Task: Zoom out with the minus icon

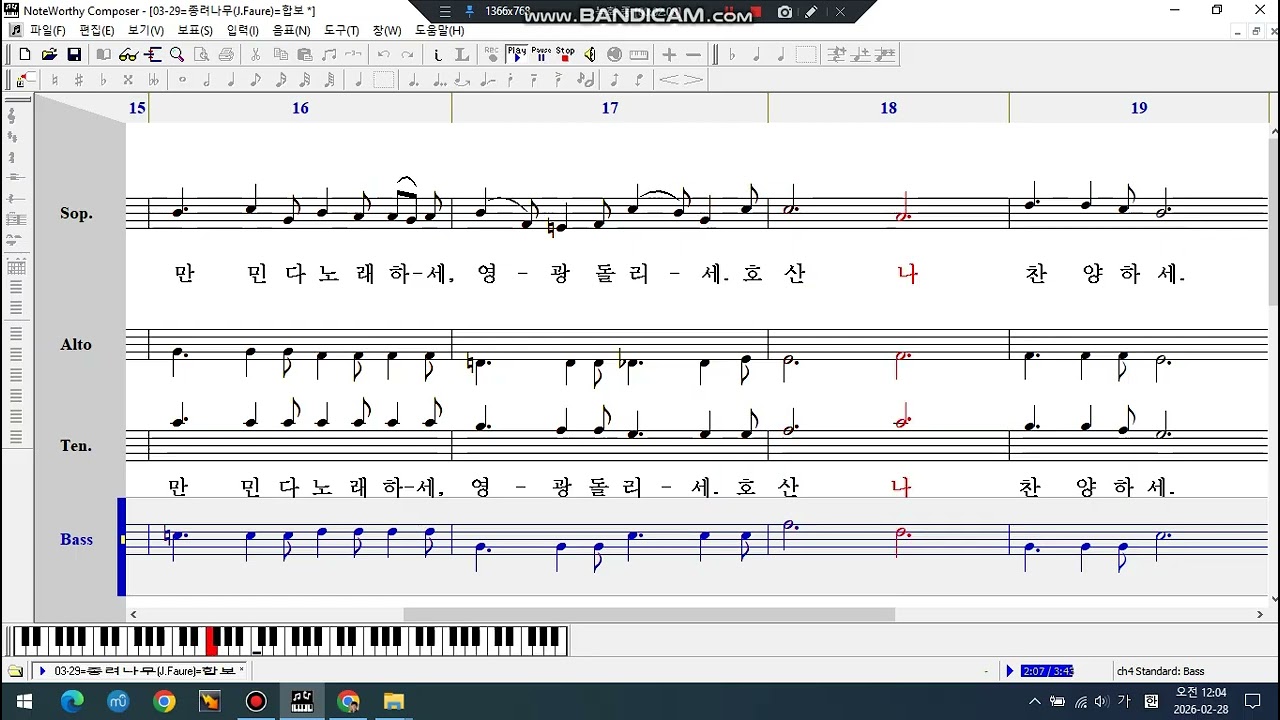Action: point(693,54)
